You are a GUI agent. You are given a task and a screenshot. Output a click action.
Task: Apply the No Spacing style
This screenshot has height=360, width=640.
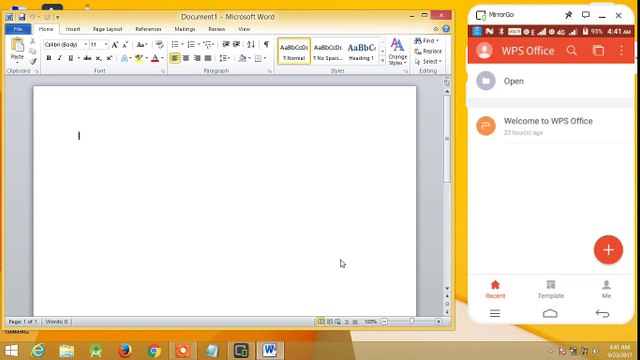[327, 51]
